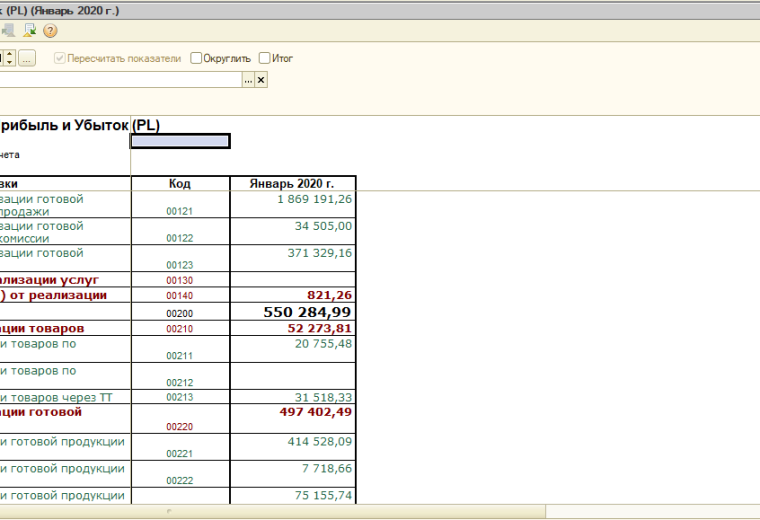Clear the field with the X button

click(x=262, y=79)
